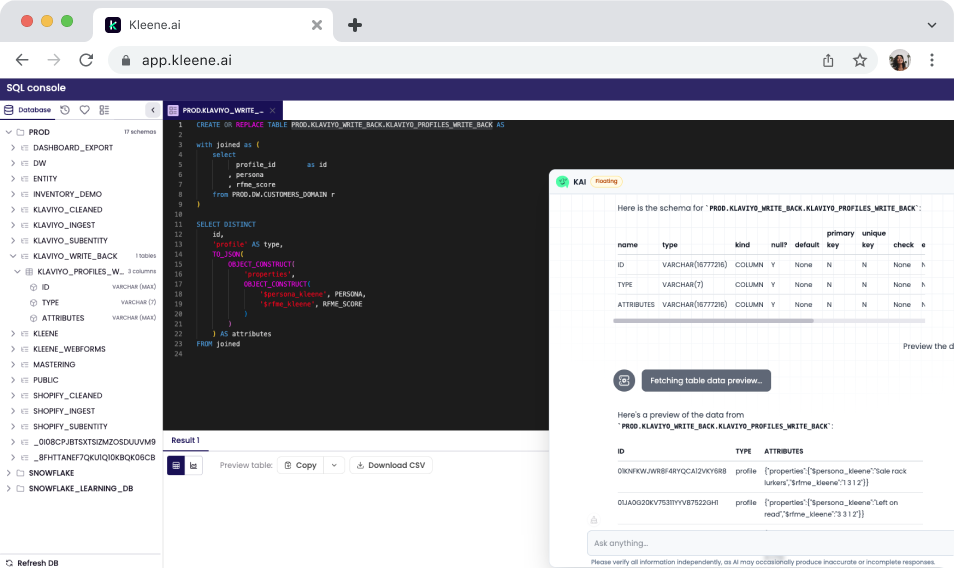The height and width of the screenshot is (568, 954).
Task: Collapse the PROD database node
Action: click(x=9, y=132)
